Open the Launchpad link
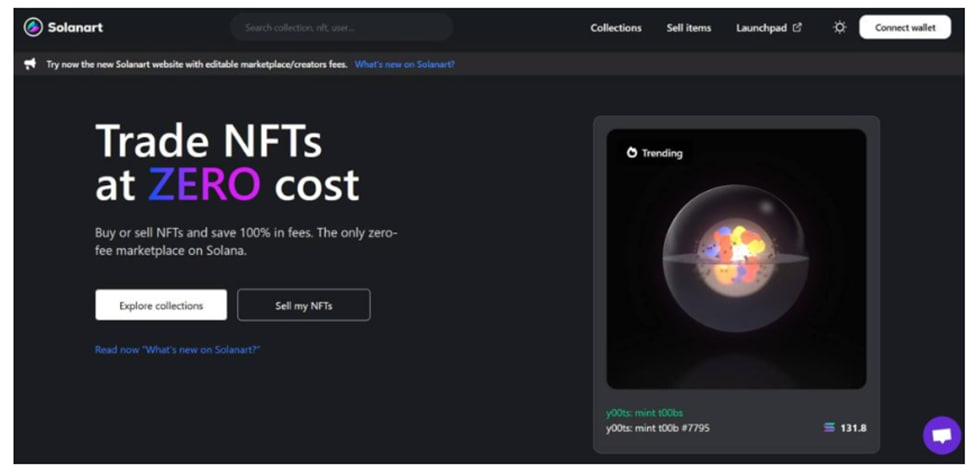 (x=761, y=28)
